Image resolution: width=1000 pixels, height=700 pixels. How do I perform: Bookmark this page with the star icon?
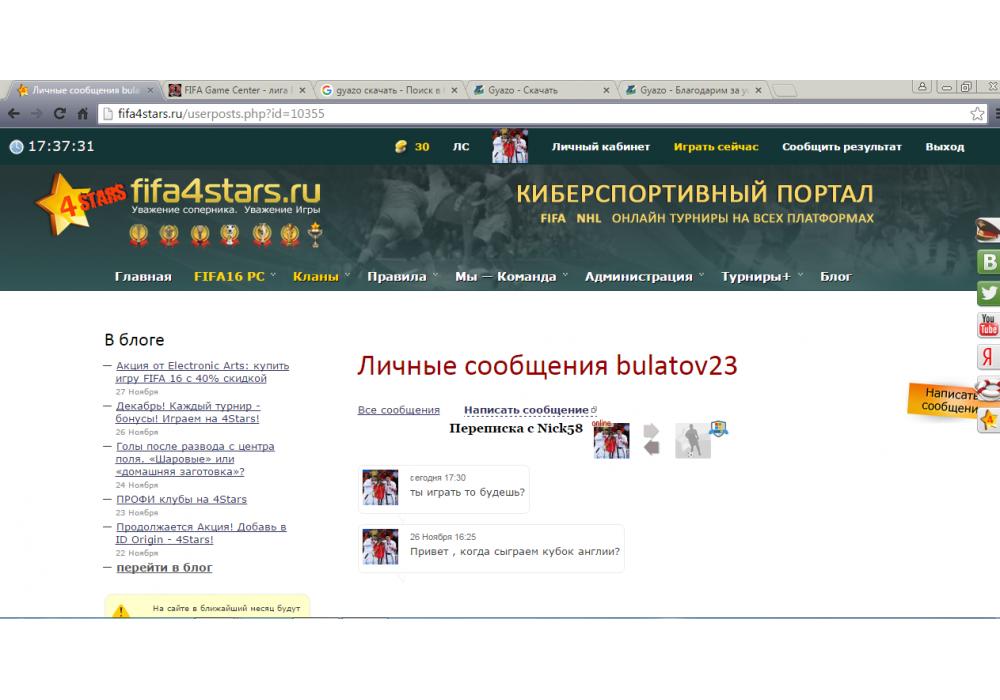[x=977, y=114]
